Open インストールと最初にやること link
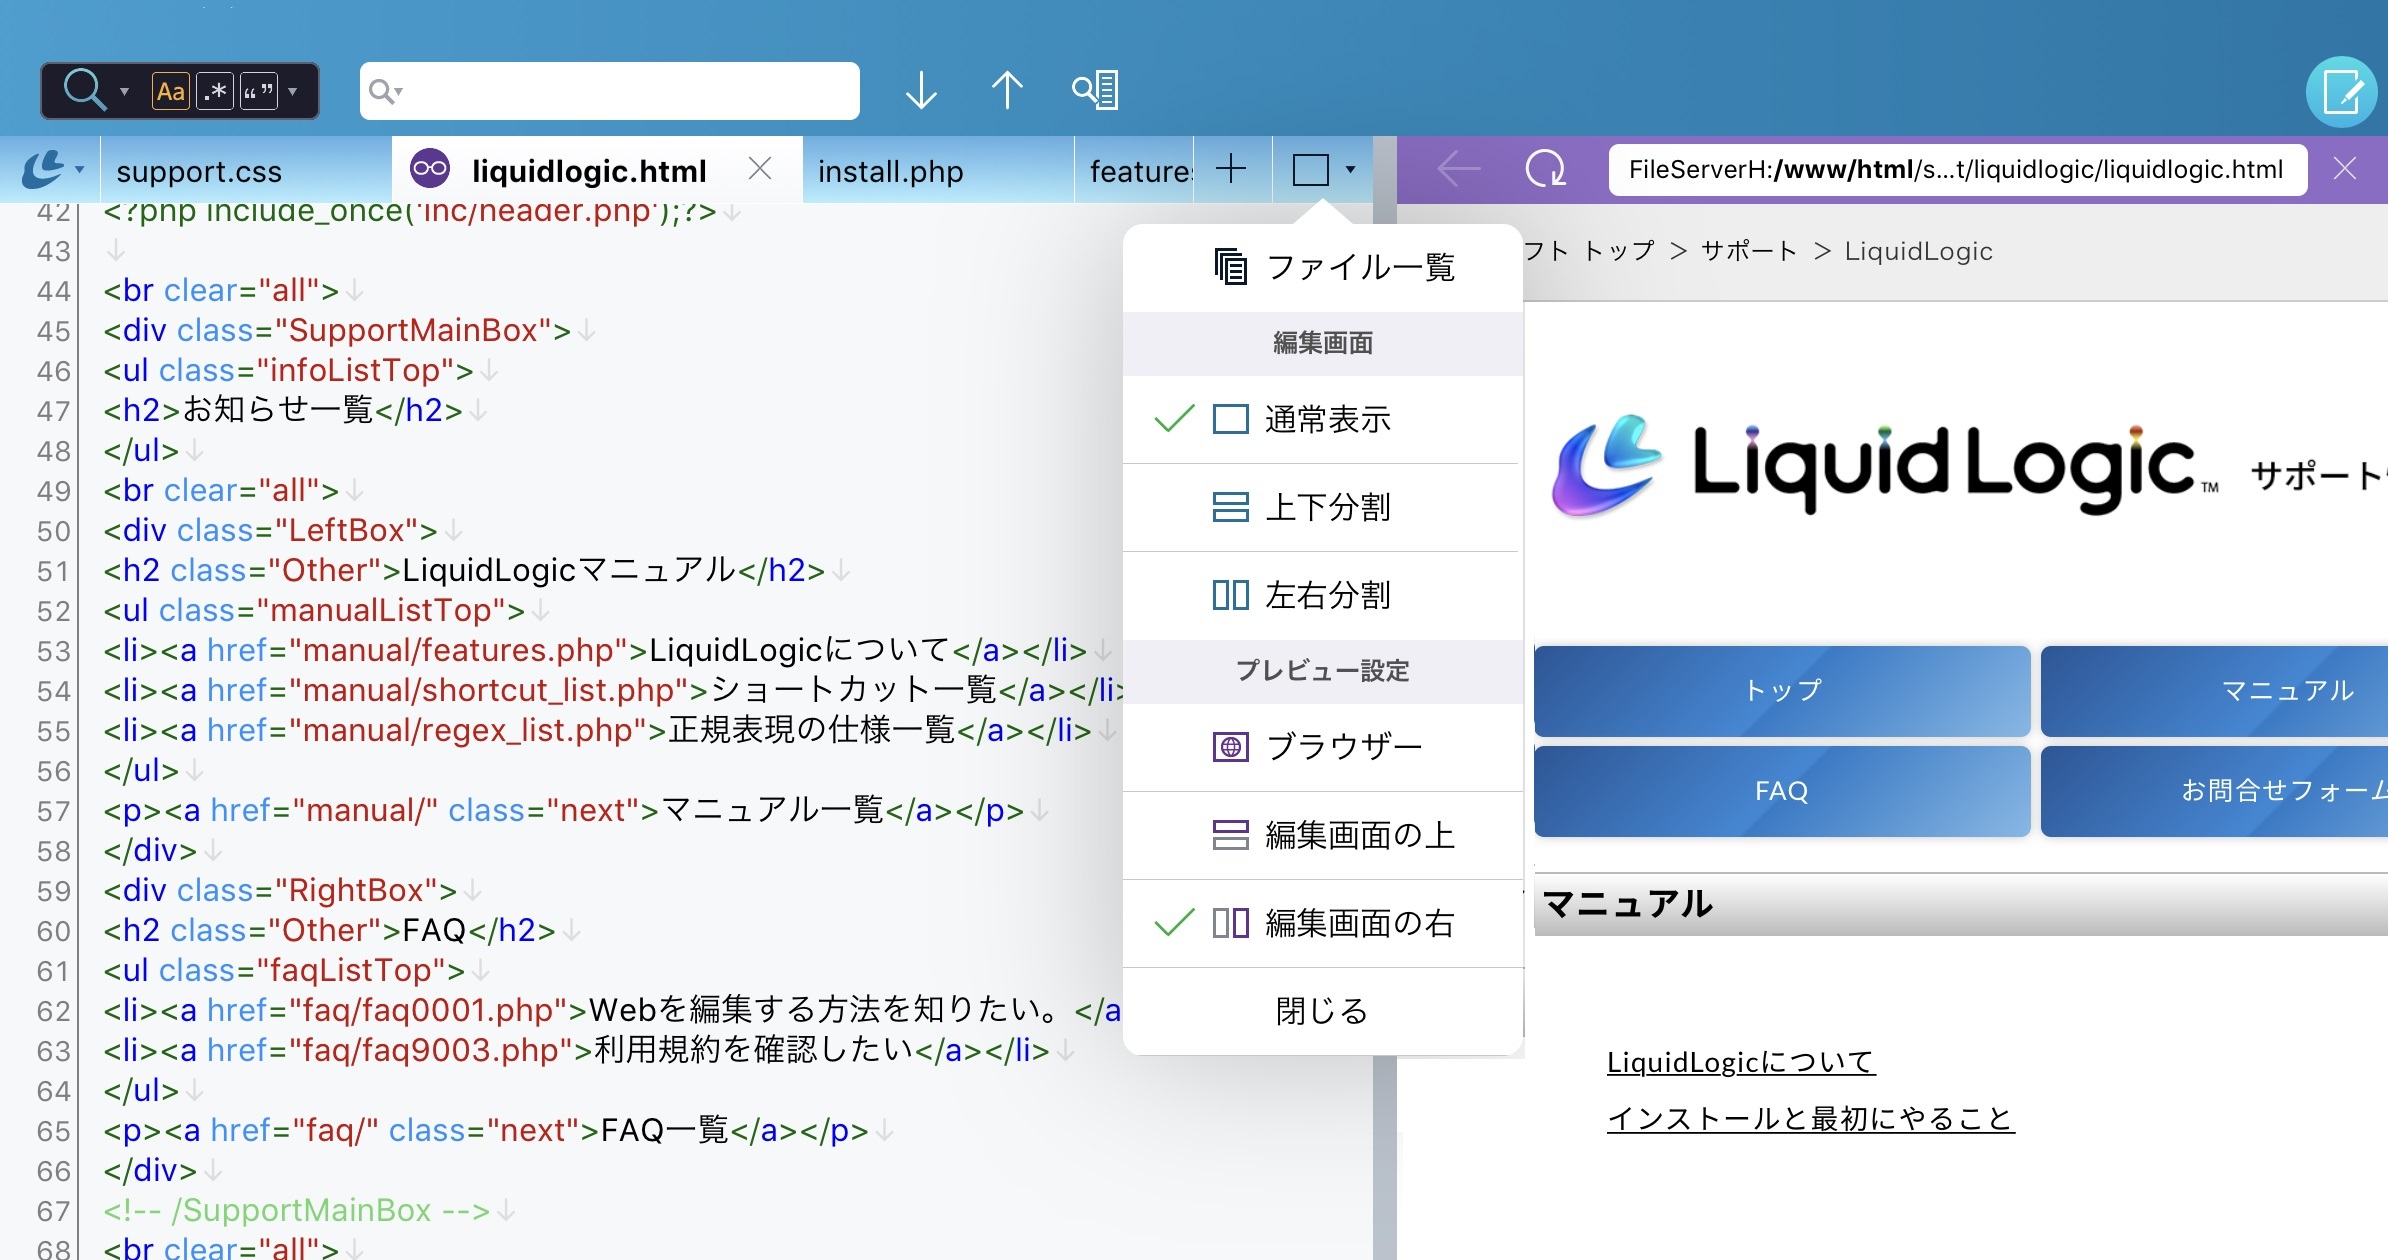This screenshot has width=2388, height=1260. coord(1810,1118)
